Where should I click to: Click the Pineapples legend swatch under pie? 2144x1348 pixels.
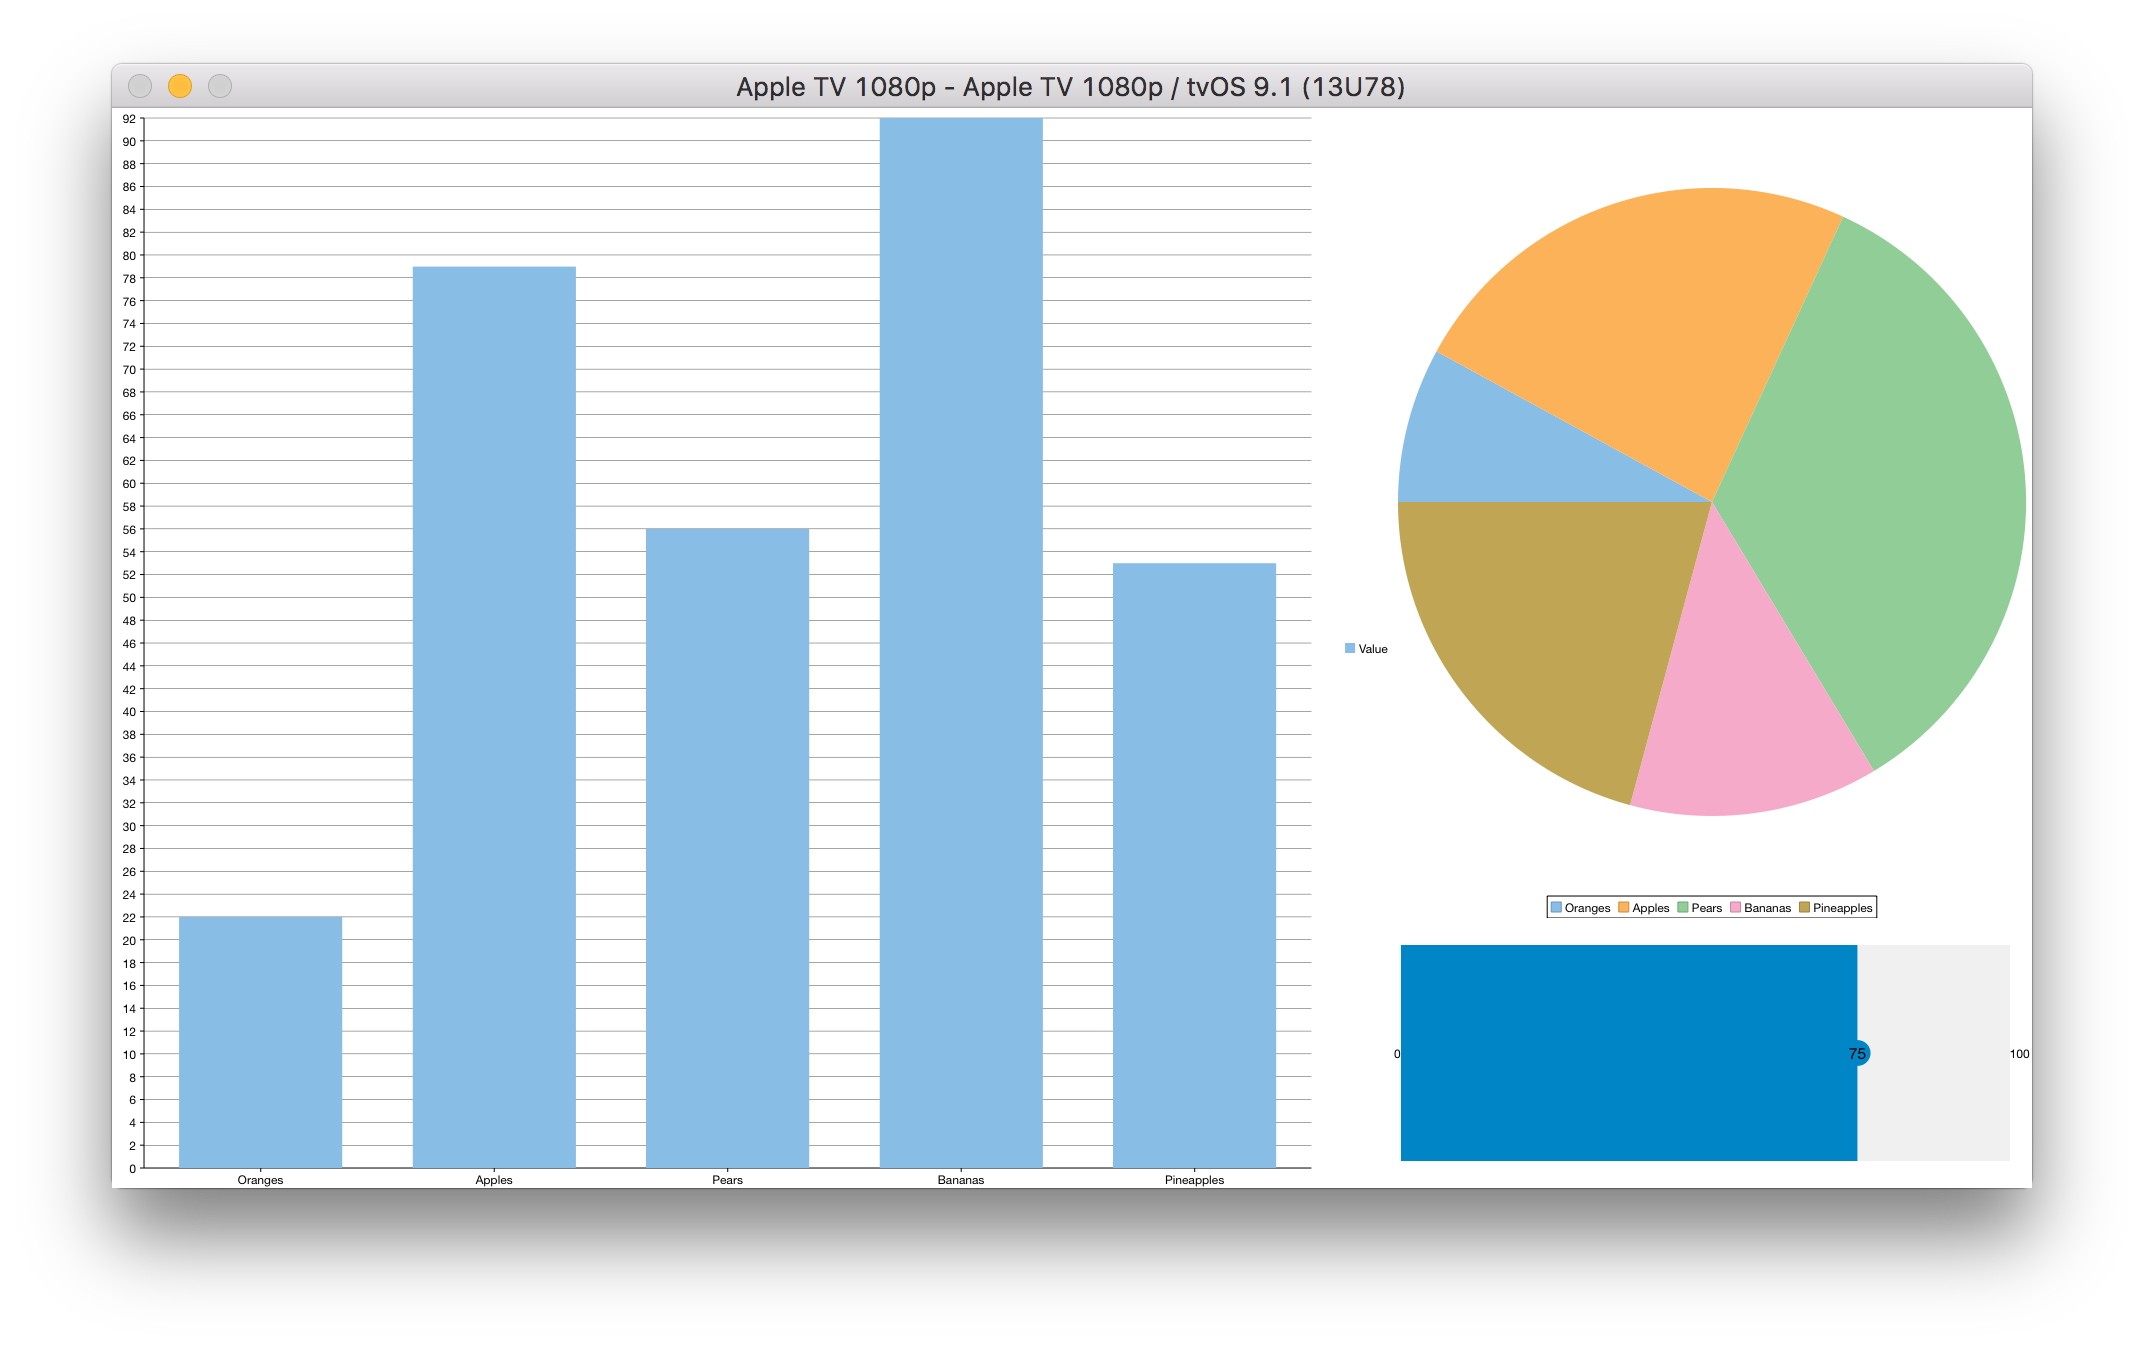pyautogui.click(x=1804, y=907)
